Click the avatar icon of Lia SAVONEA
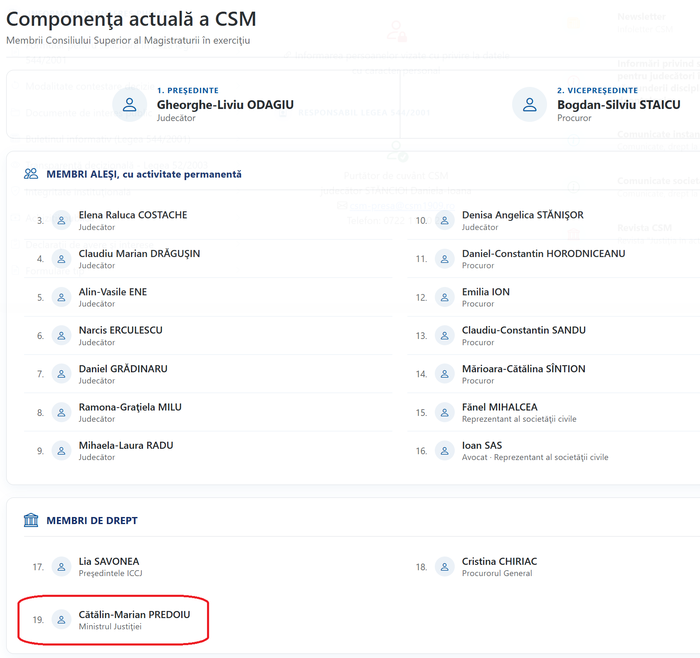Screen dimensions: 700x658 pos(62,567)
